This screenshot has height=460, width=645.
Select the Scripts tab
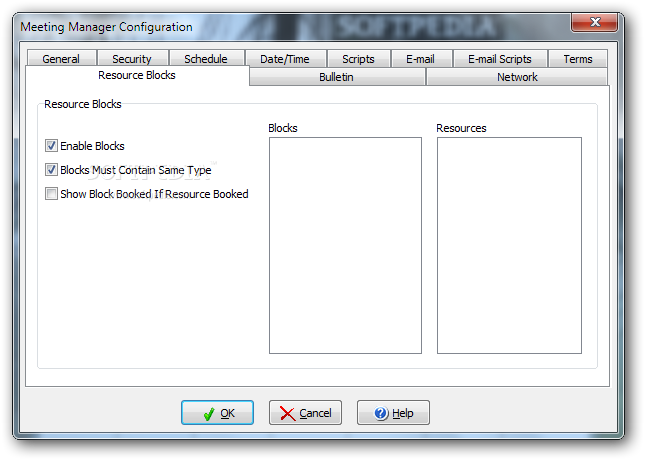point(358,58)
